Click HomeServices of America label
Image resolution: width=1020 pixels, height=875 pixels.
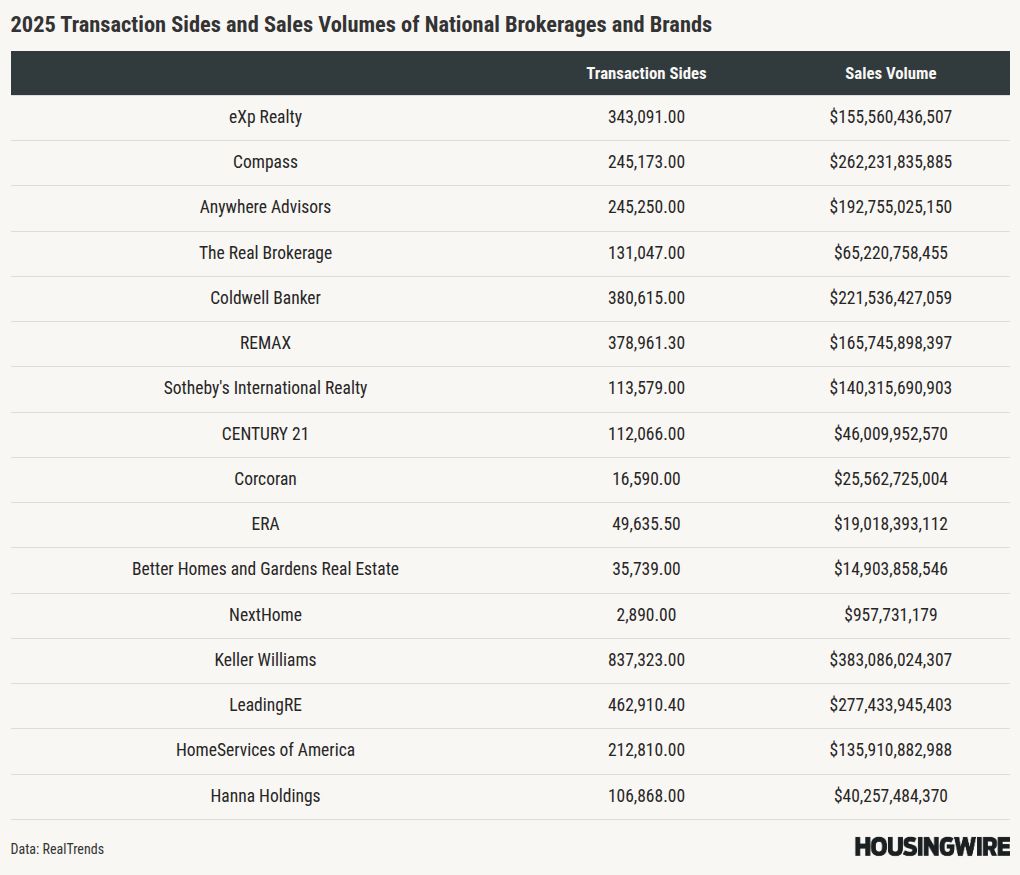point(265,750)
